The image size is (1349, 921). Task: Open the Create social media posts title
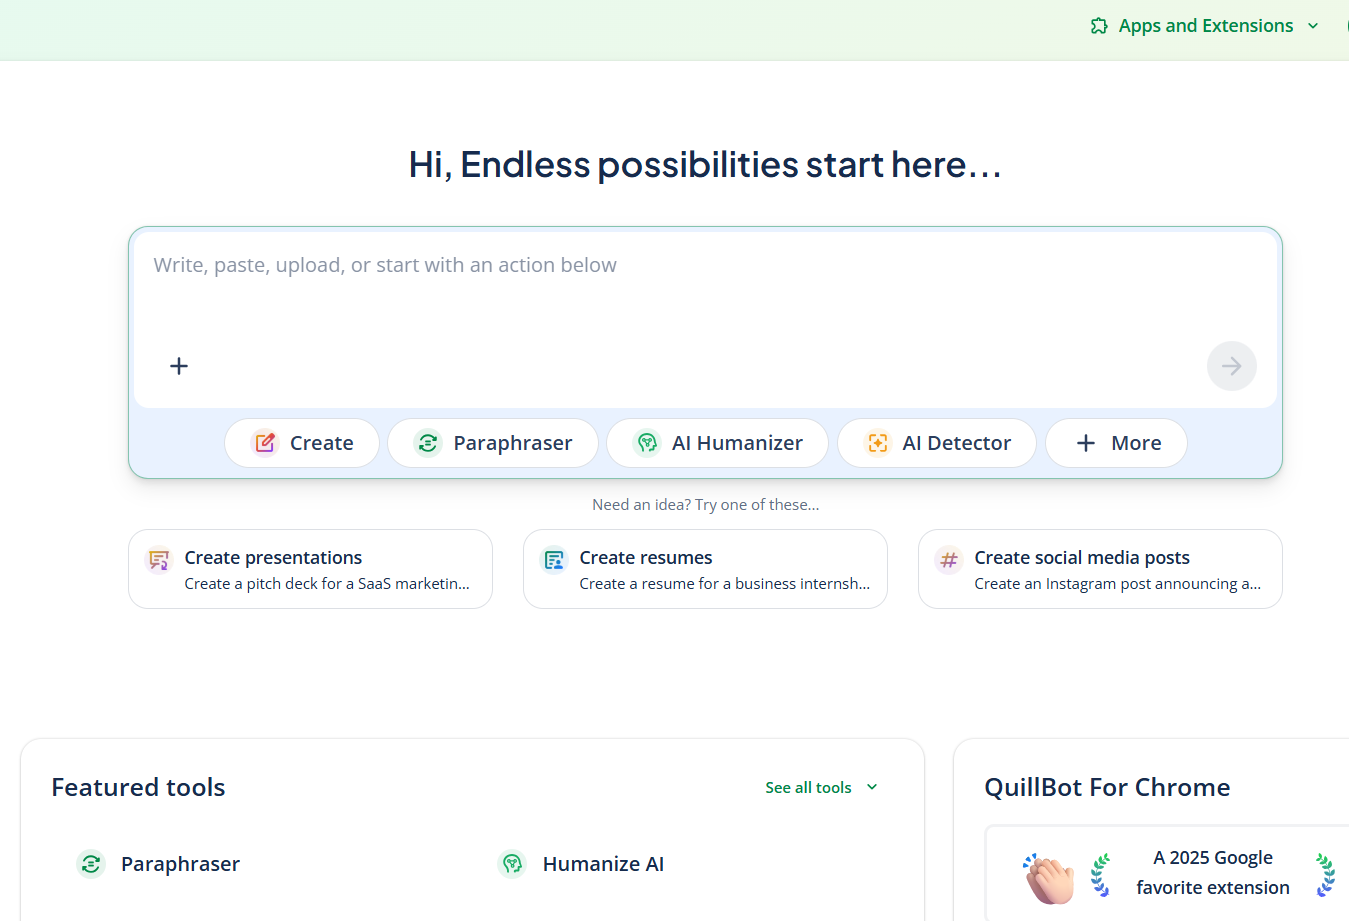[x=1082, y=558]
